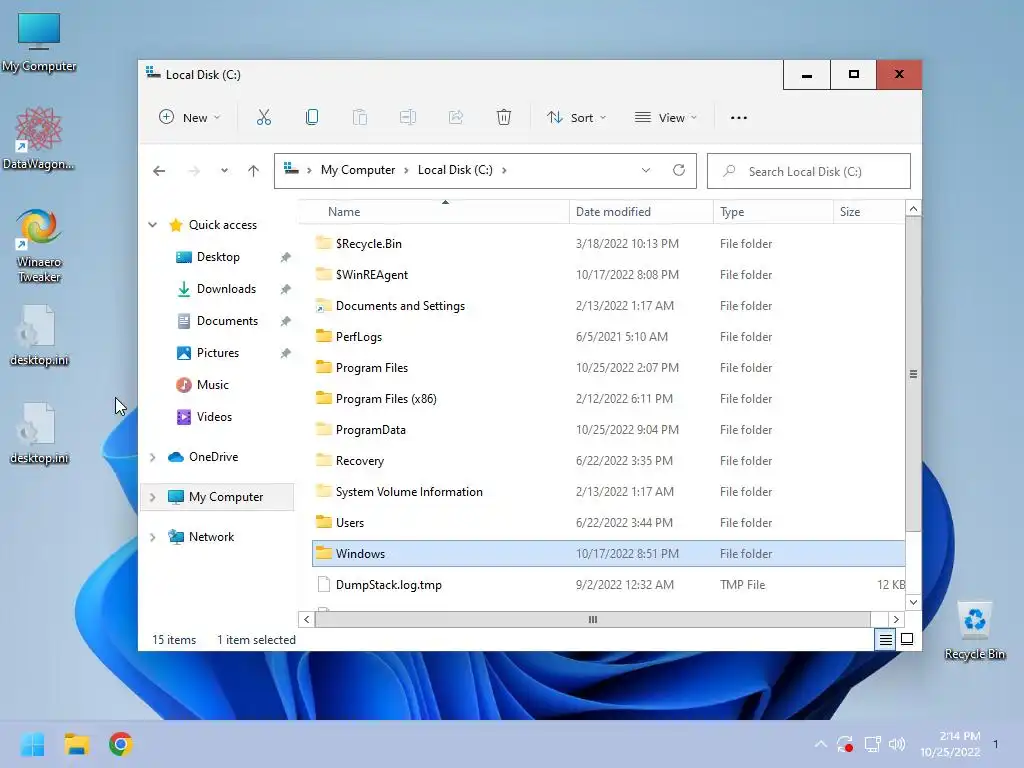This screenshot has width=1024, height=768.
Task: Expand address bar history dropdown
Action: (x=646, y=170)
